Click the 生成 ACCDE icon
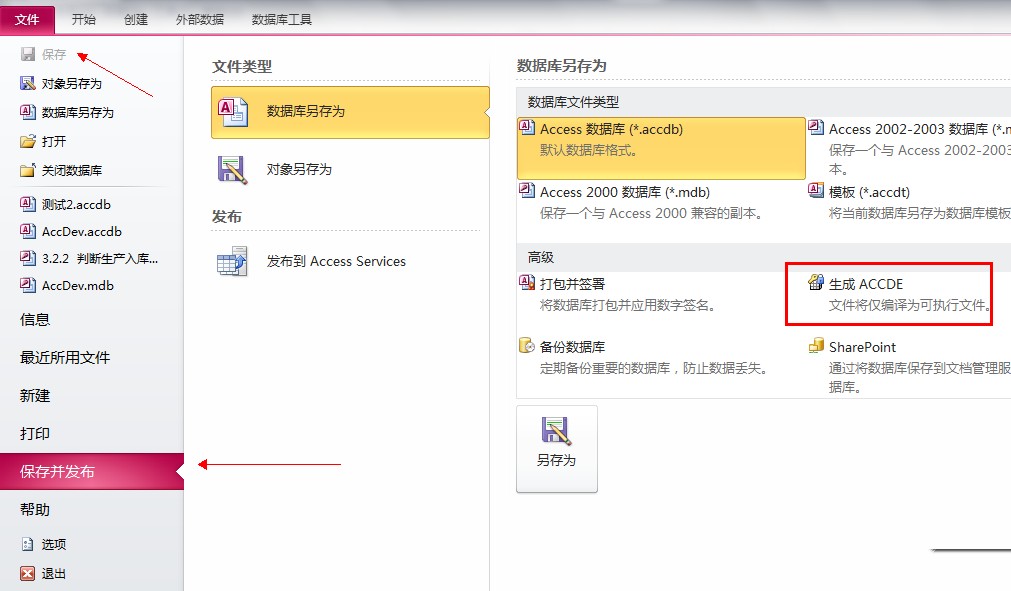The image size is (1011, 591). pyautogui.click(x=816, y=282)
